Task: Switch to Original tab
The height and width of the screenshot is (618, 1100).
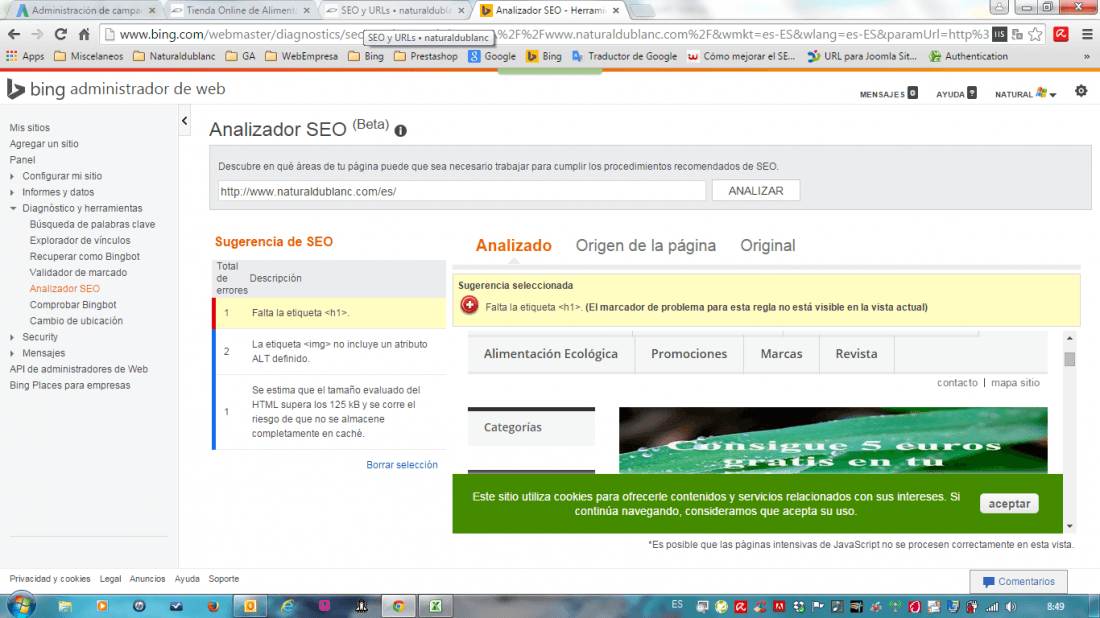Action: pyautogui.click(x=767, y=246)
